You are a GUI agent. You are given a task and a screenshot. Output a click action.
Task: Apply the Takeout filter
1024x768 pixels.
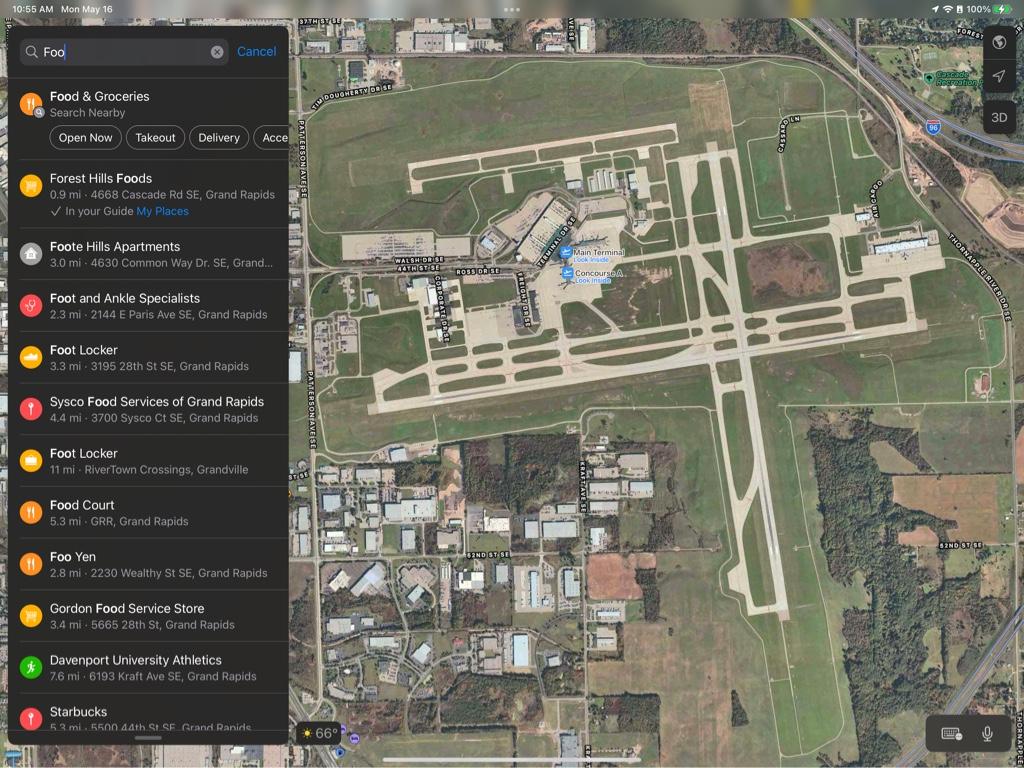(155, 138)
